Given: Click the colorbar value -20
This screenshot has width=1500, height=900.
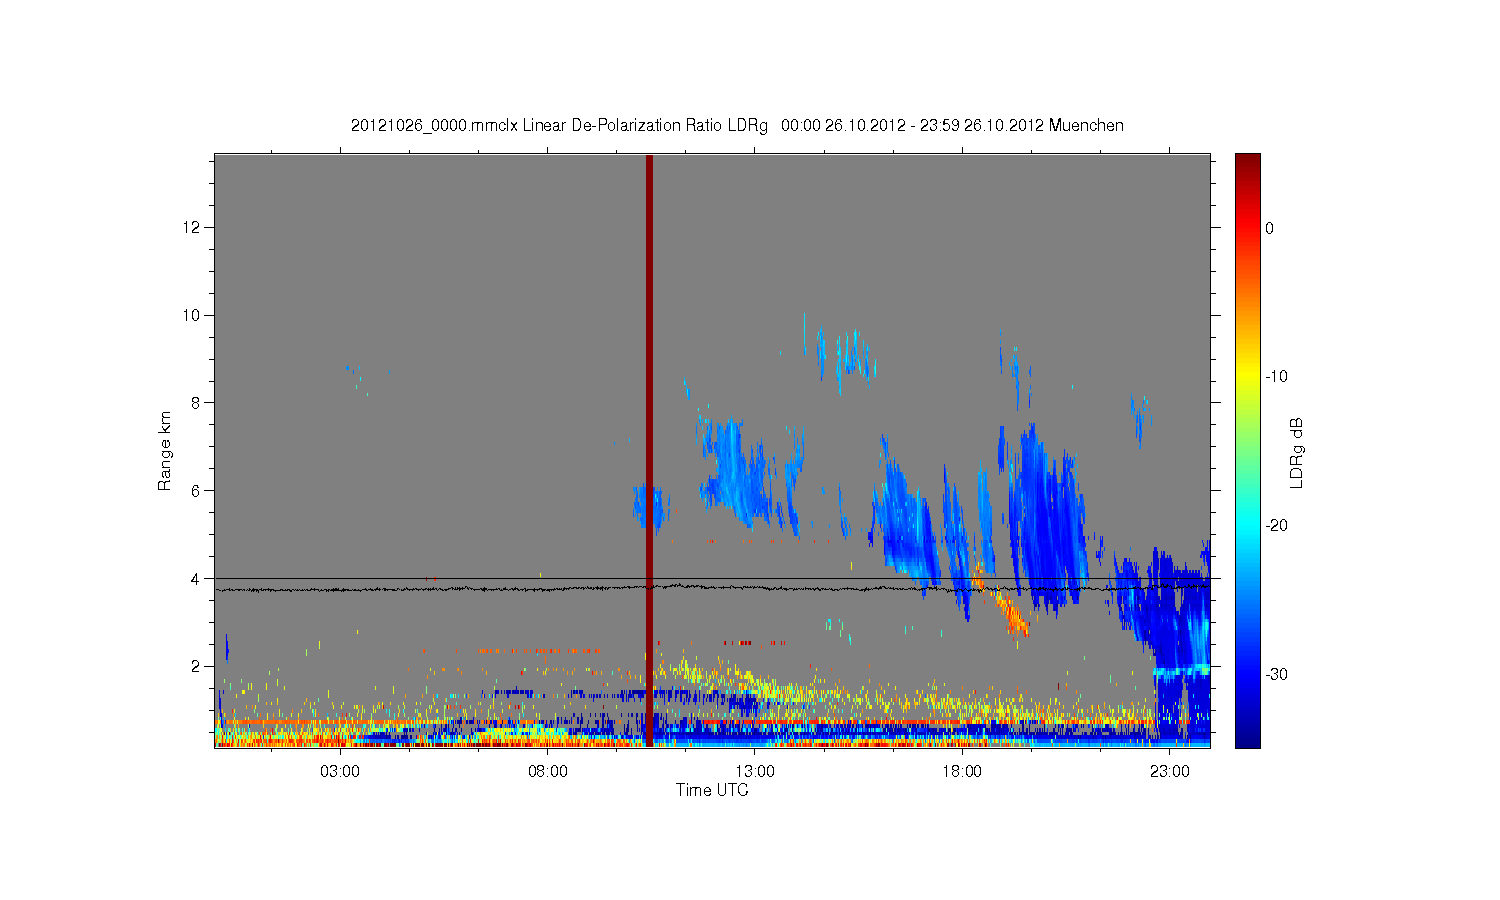Looking at the screenshot, I should pos(1276,525).
